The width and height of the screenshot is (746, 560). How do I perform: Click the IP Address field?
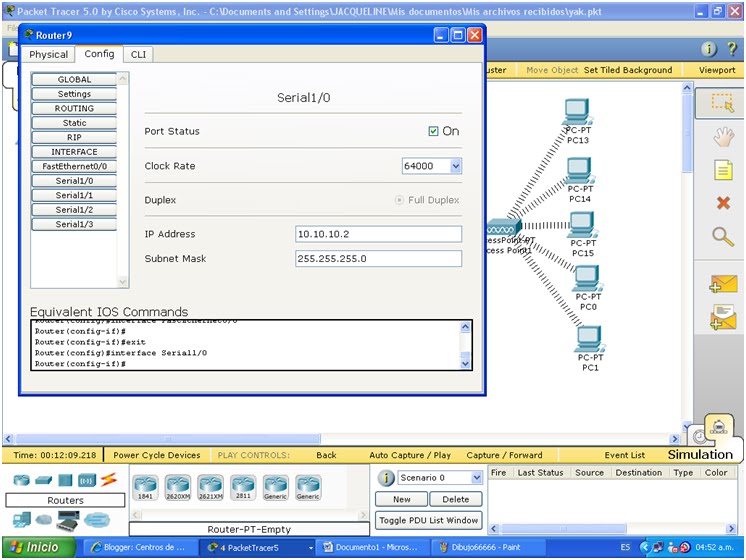pyautogui.click(x=378, y=234)
